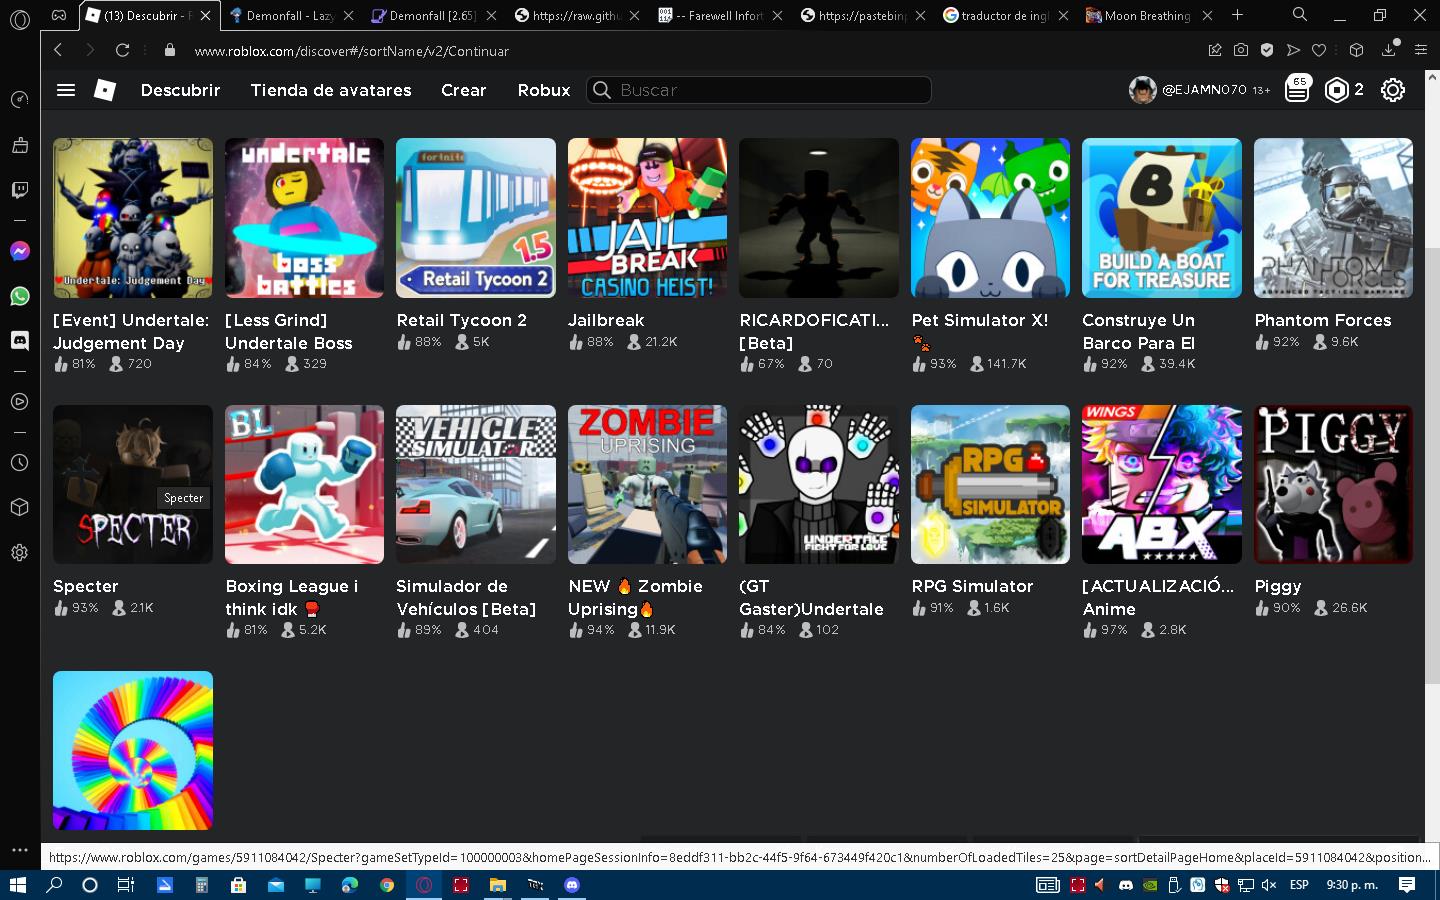Click the Crear navigation link

[x=463, y=90]
